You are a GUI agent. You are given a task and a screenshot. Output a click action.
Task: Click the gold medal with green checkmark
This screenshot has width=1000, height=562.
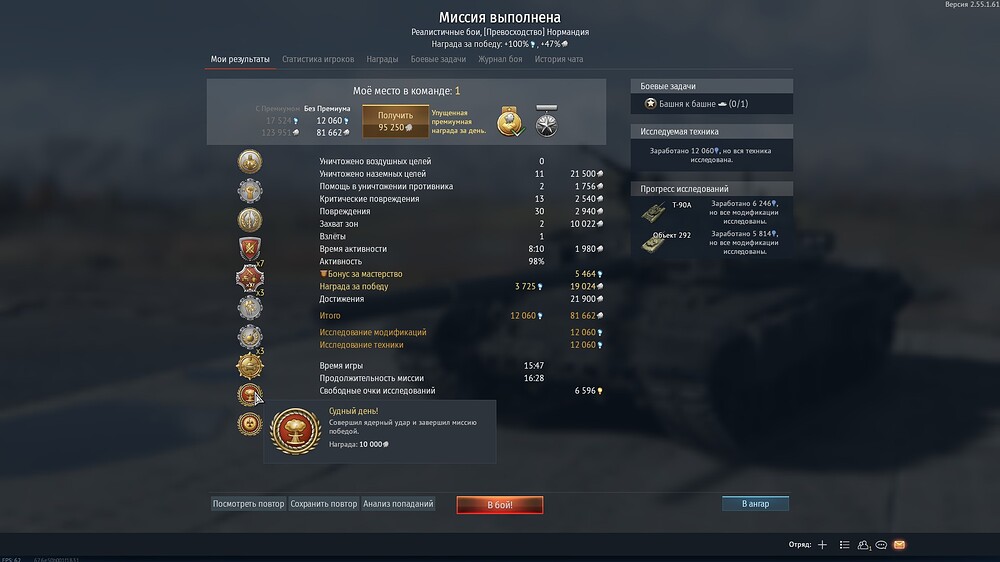[510, 122]
